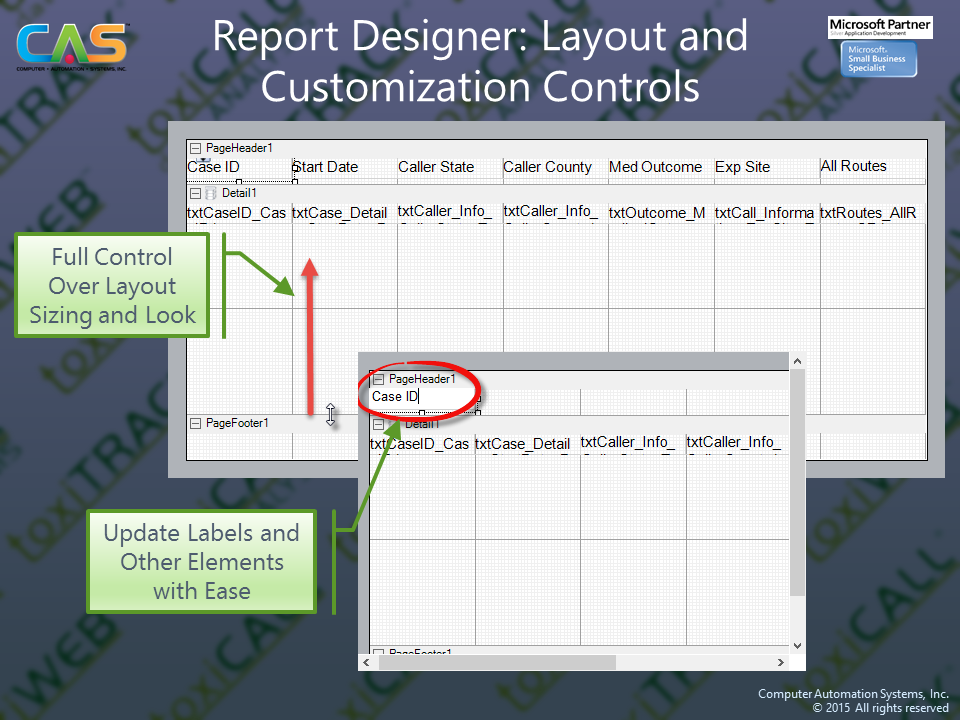This screenshot has height=720, width=960.
Task: Collapse the Detail1 section in the main designer
Action: (x=196, y=193)
